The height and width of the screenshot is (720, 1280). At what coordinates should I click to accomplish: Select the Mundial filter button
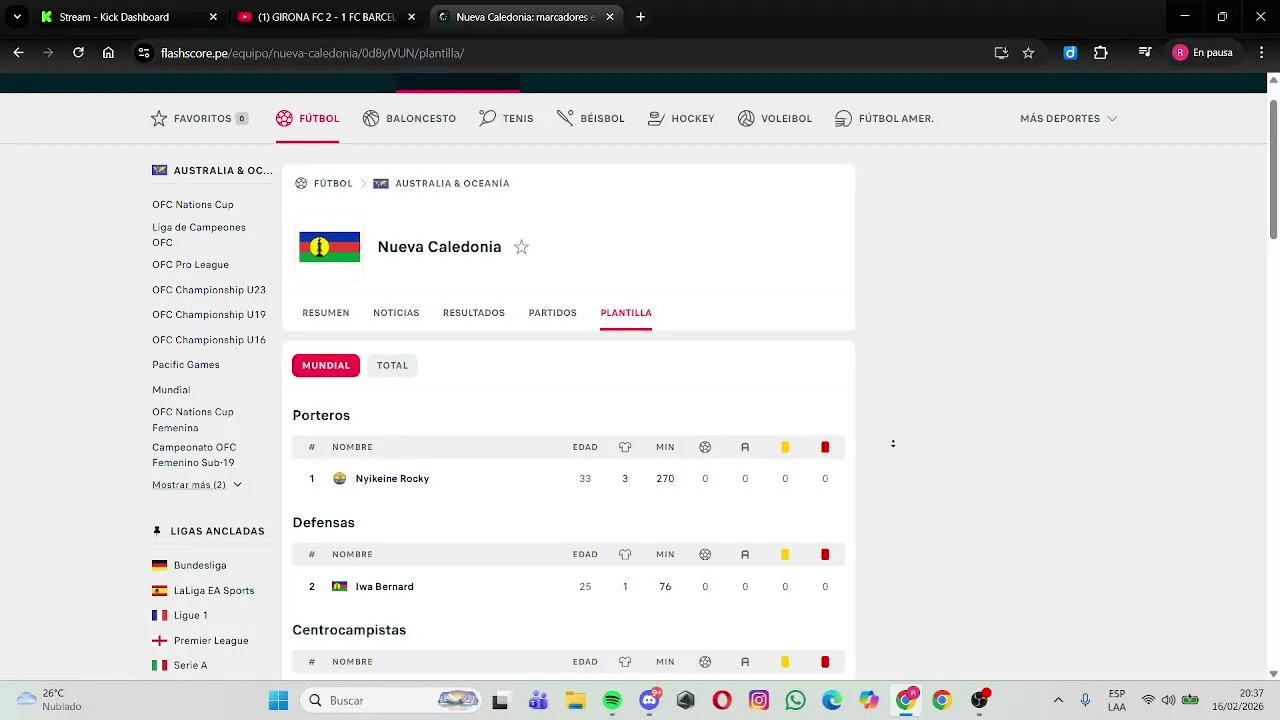point(326,365)
